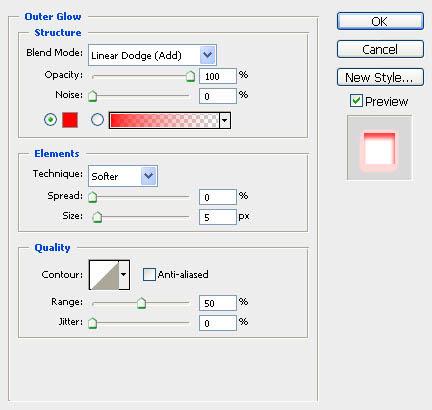The image size is (432, 410).
Task: Click the red-to-transparent gradient bar
Action: click(164, 120)
